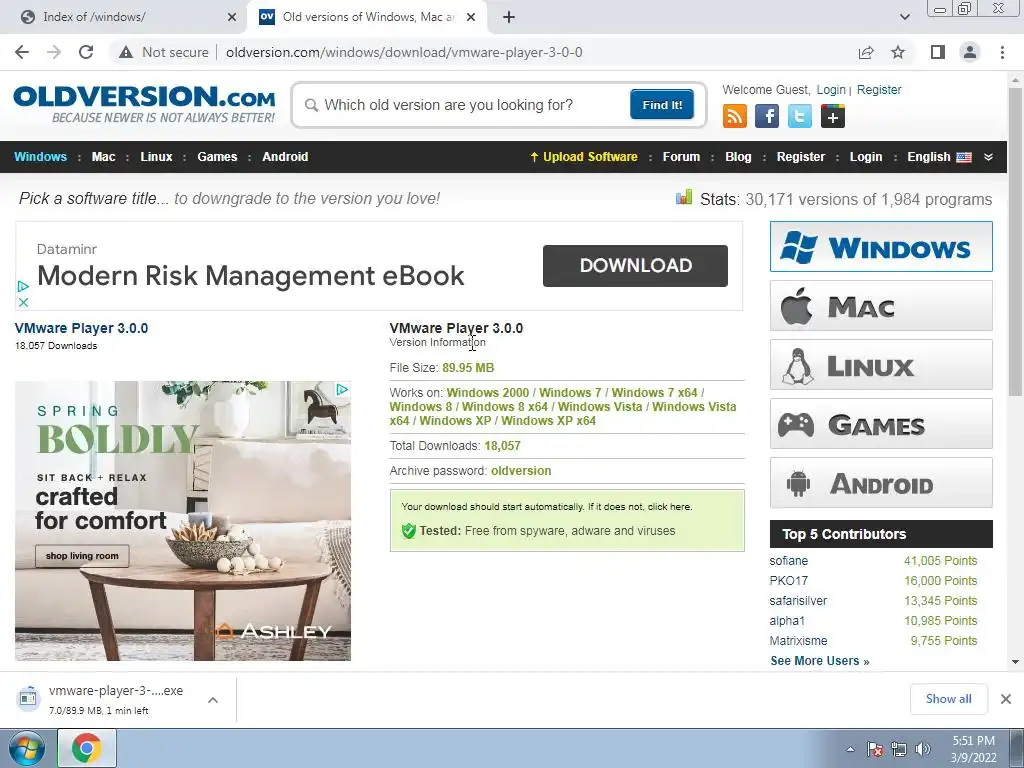This screenshot has height=768, width=1024.
Task: Click See More Users link
Action: pos(820,661)
